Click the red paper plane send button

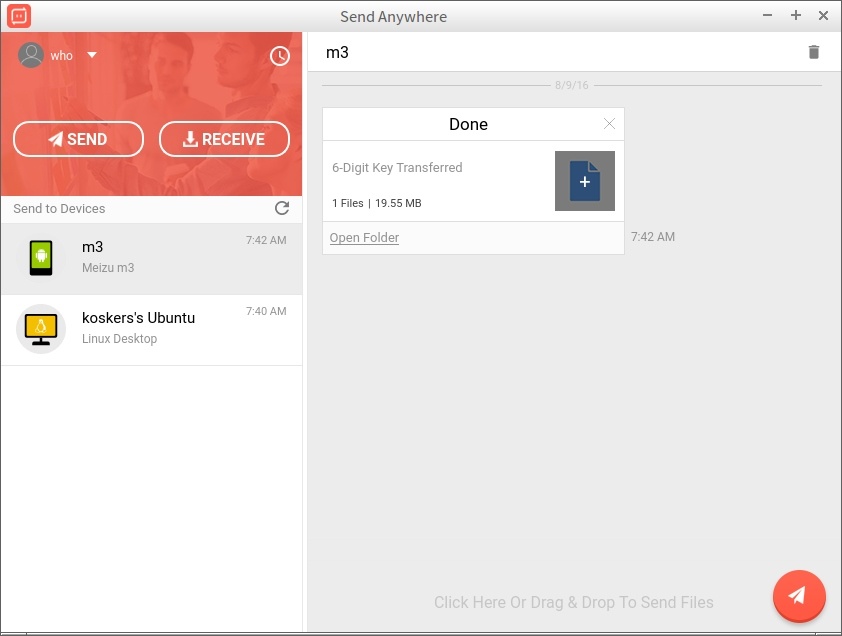798,596
